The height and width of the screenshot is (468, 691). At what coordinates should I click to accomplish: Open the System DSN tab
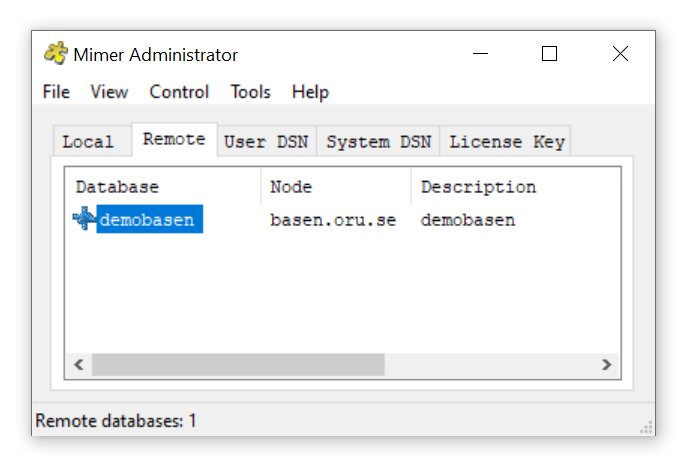tap(378, 141)
